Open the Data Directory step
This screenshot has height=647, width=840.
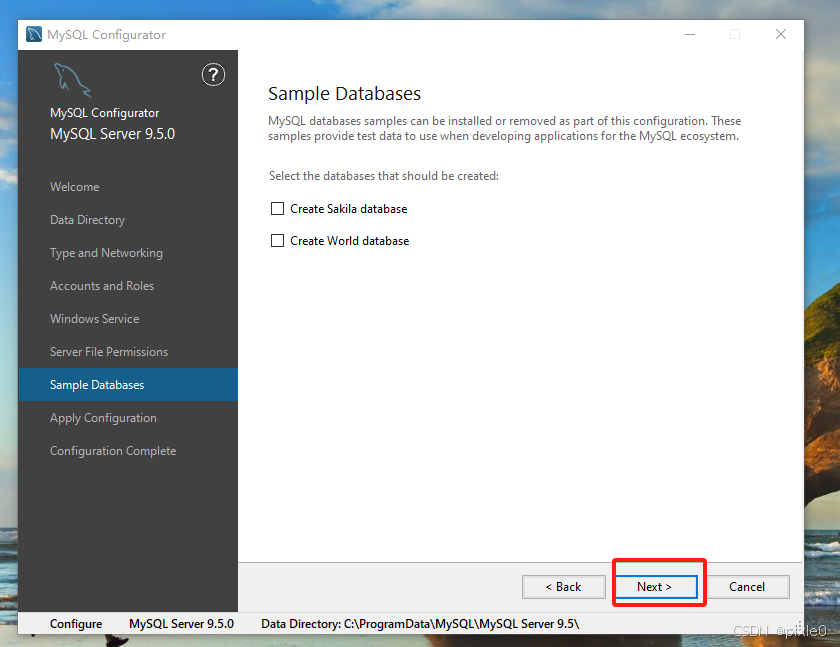point(87,220)
